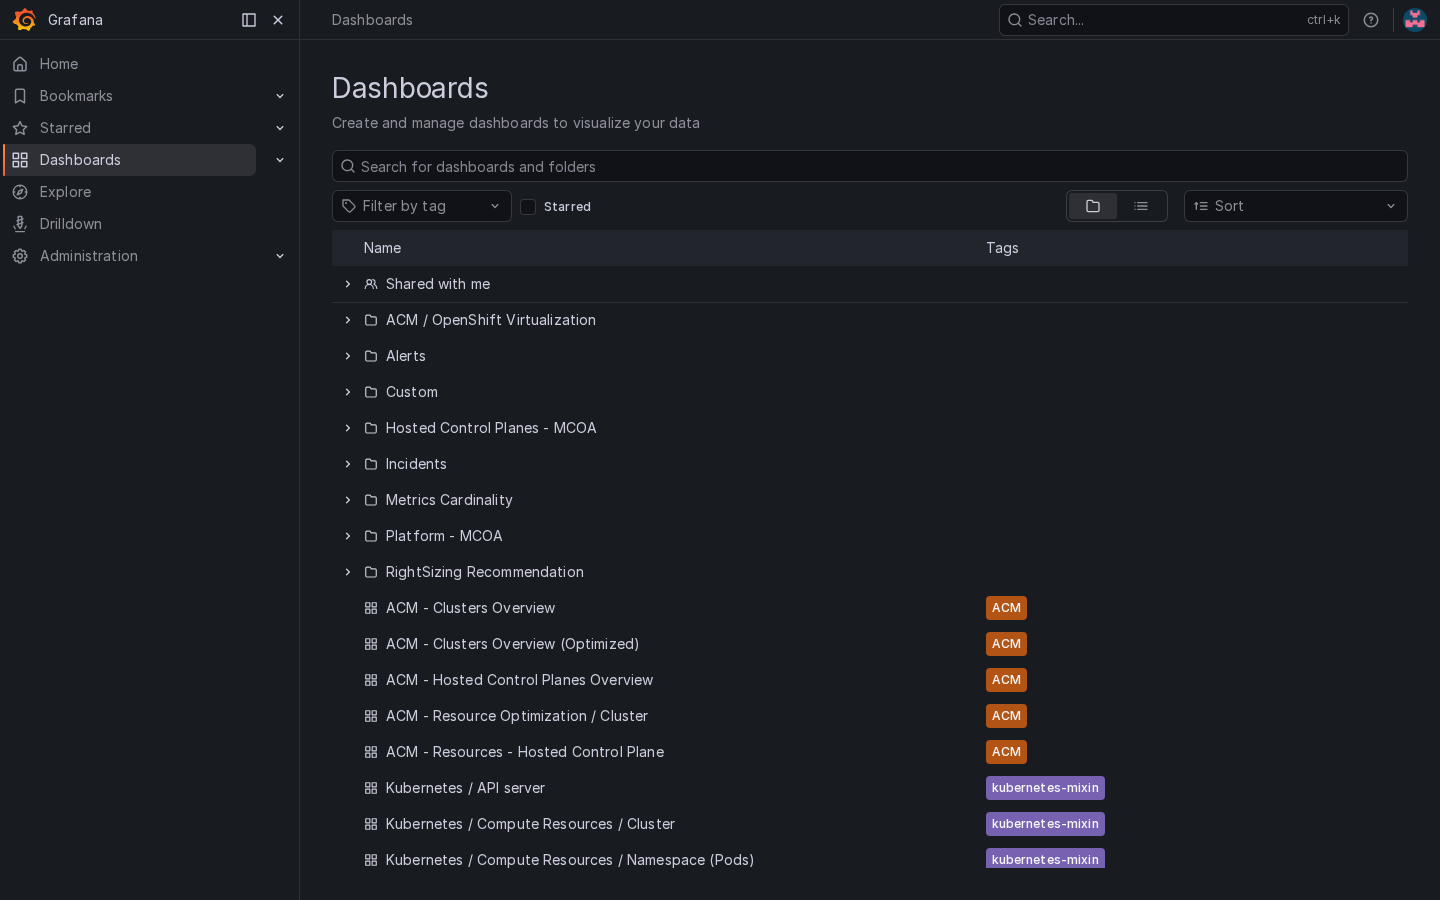The width and height of the screenshot is (1440, 900).
Task: Click the dashboard icon of ACM - Hosted Control Planes Overview
Action: 371,680
